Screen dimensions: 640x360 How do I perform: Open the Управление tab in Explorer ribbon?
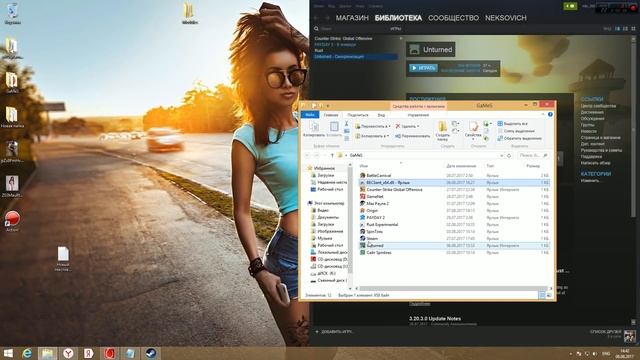(418, 115)
